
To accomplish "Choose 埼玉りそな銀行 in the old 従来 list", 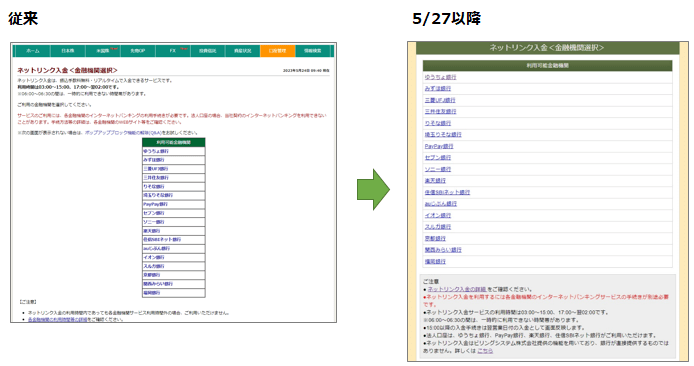I will [x=158, y=195].
